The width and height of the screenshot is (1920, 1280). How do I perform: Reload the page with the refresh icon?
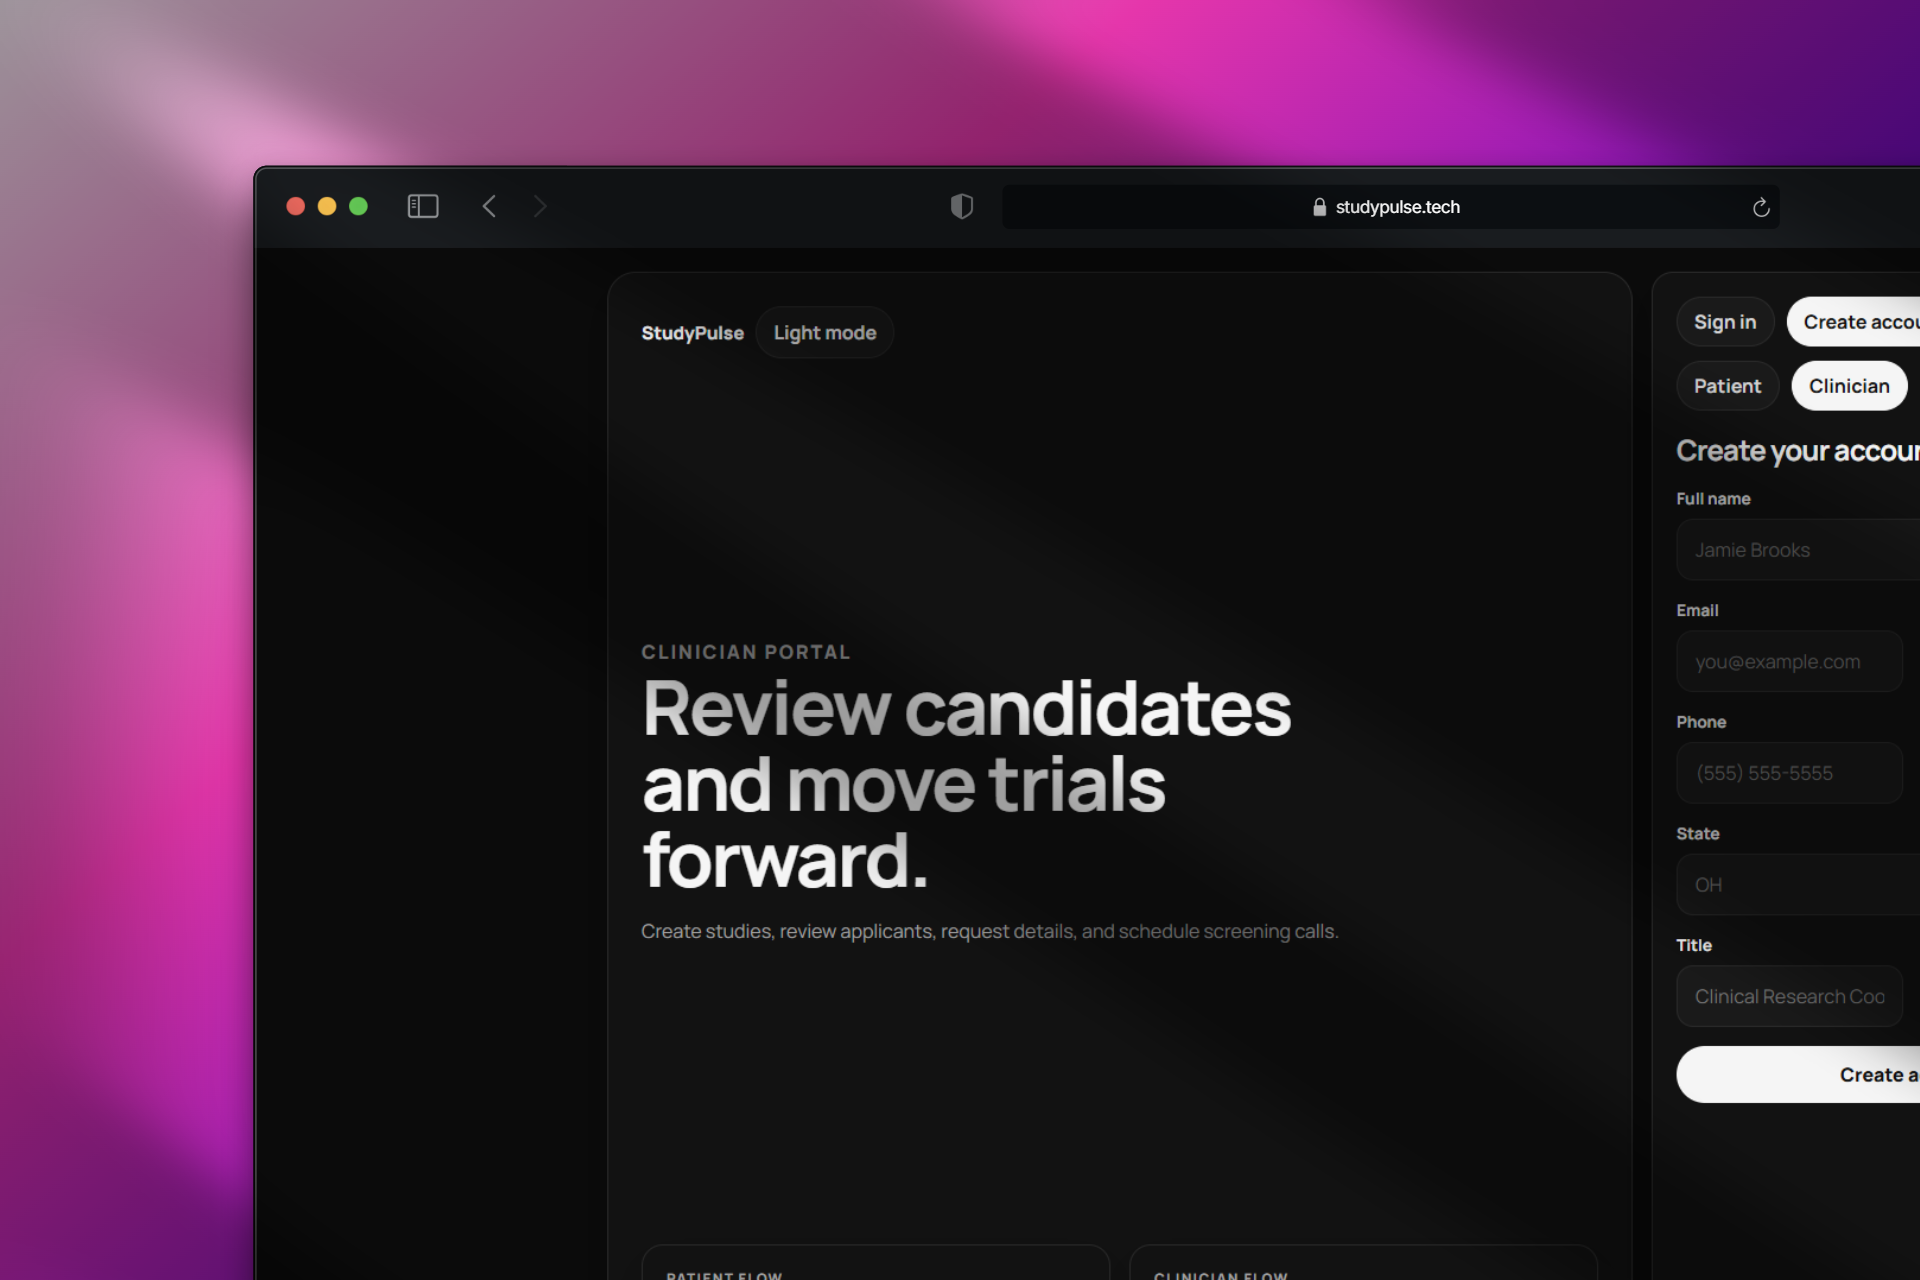pyautogui.click(x=1761, y=207)
